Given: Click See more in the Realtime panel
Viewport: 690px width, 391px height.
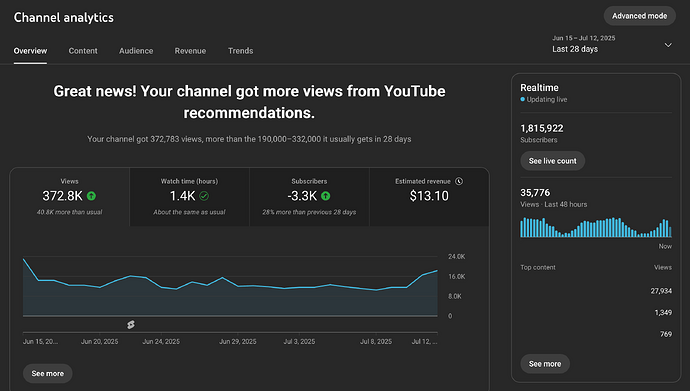Looking at the screenshot, I should click(545, 364).
